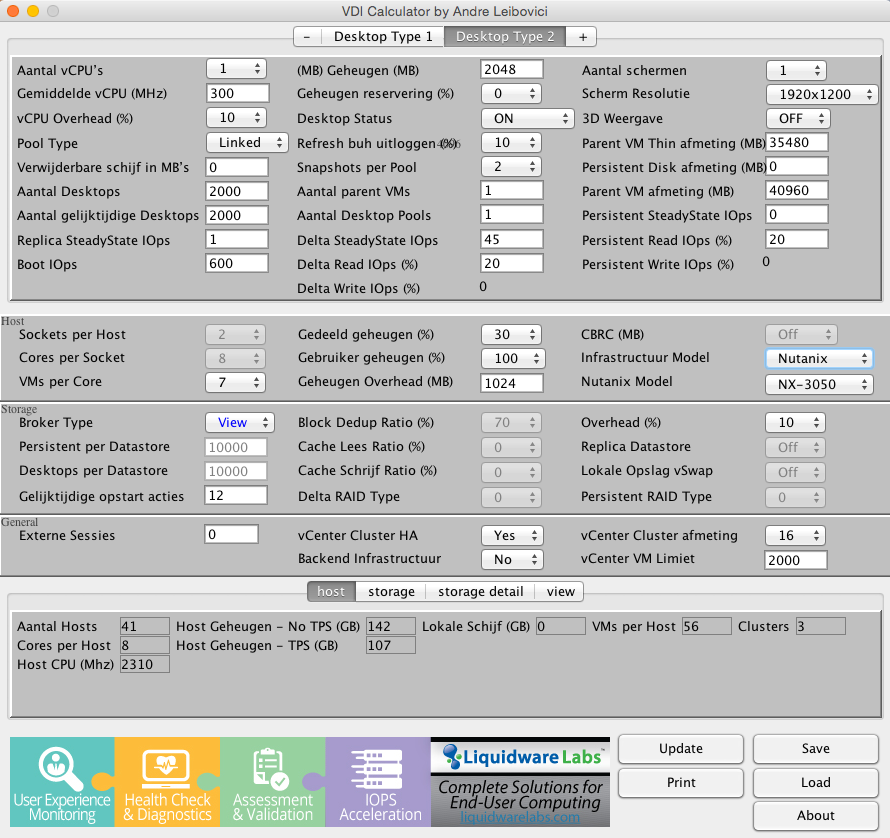The image size is (890, 838).
Task: Edit Boot IOps field
Action: (237, 263)
